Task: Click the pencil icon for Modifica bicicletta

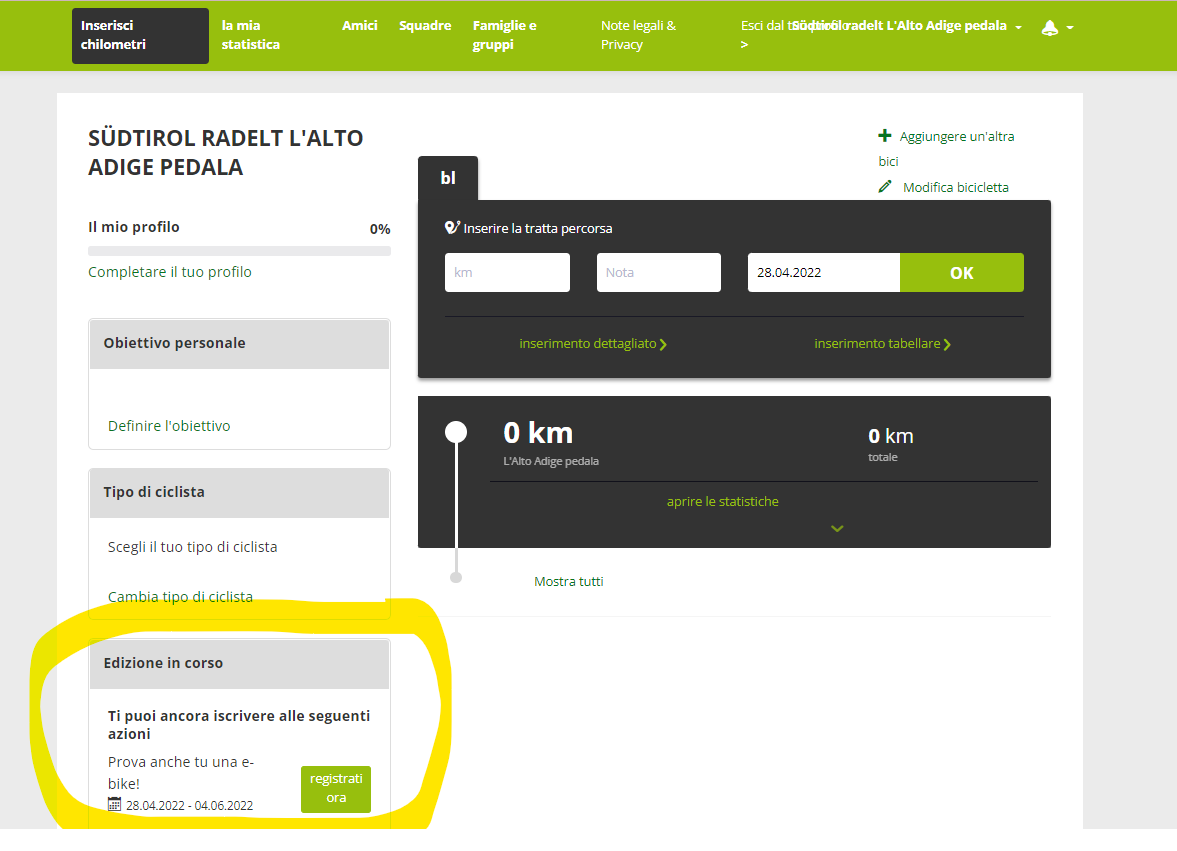Action: [885, 186]
